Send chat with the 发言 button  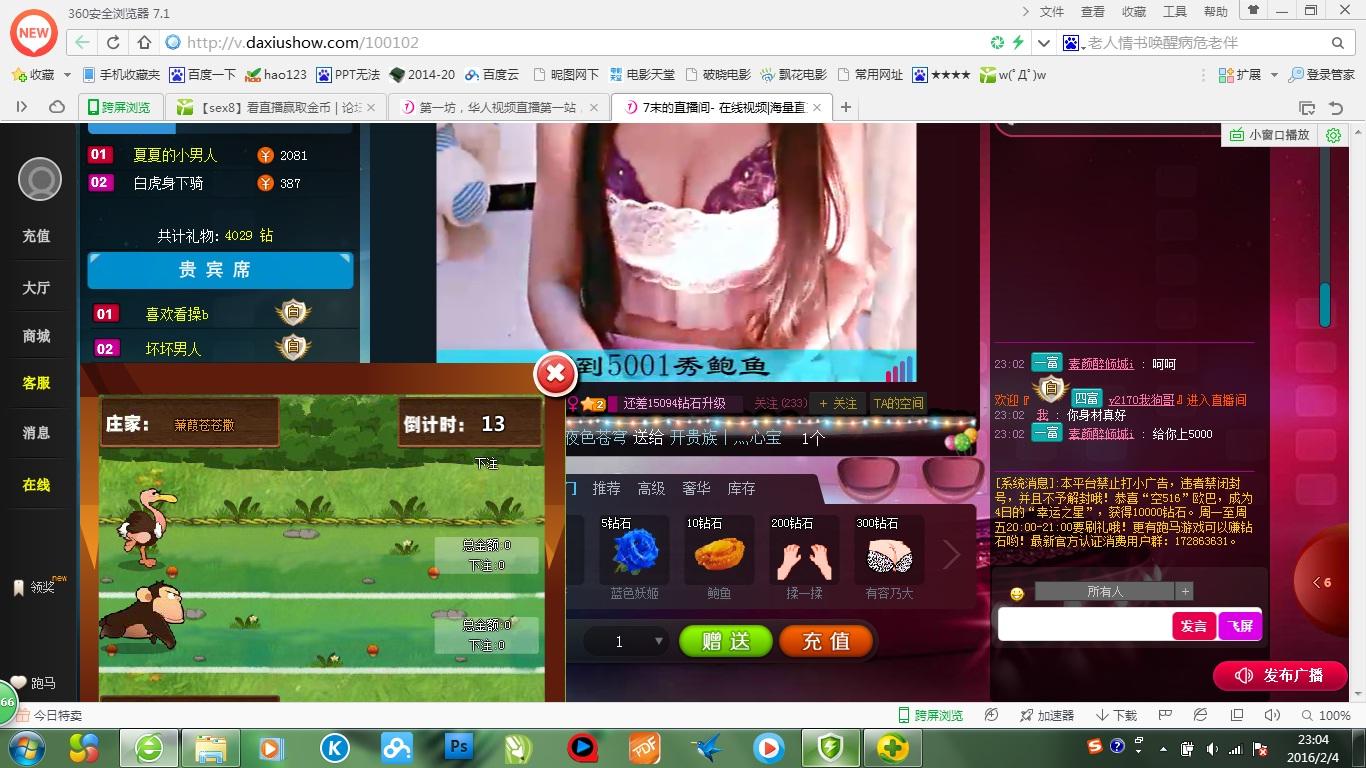click(1194, 626)
